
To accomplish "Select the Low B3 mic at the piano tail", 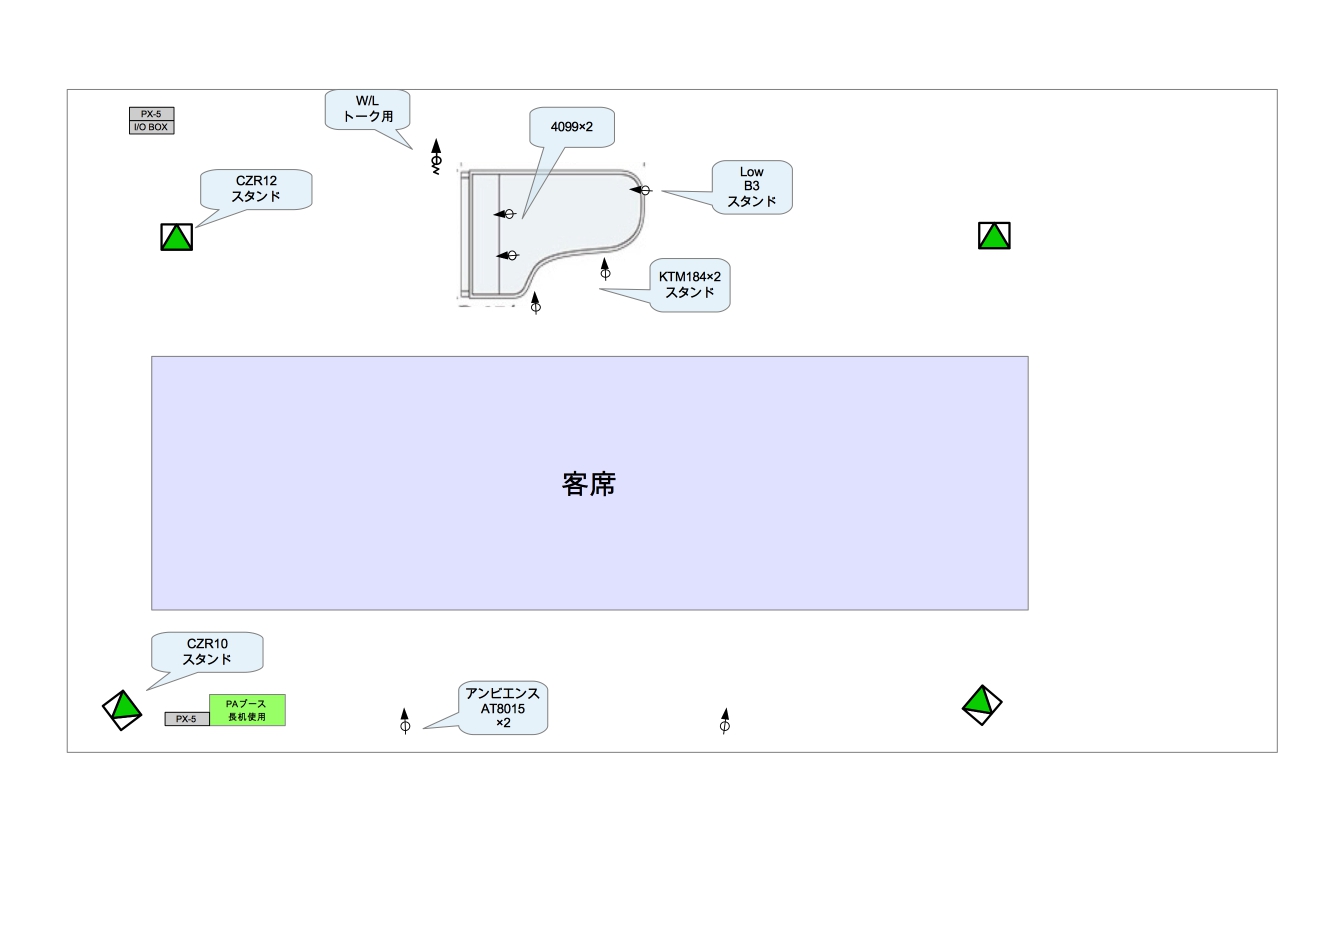I will click(641, 190).
